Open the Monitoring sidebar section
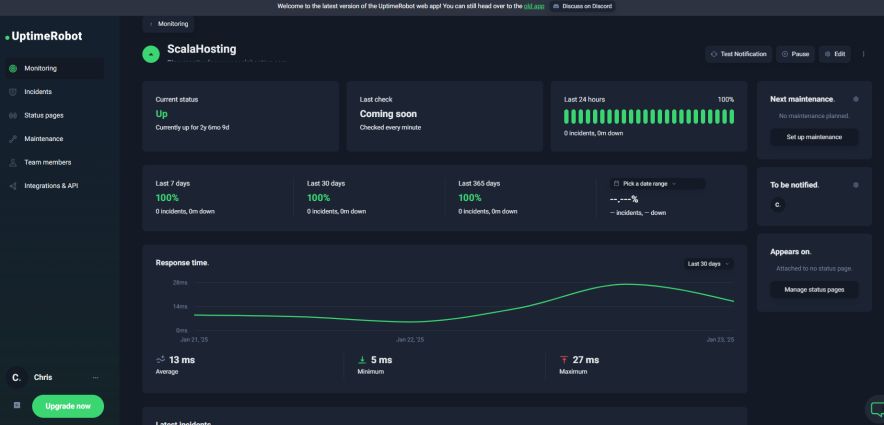 click(40, 68)
